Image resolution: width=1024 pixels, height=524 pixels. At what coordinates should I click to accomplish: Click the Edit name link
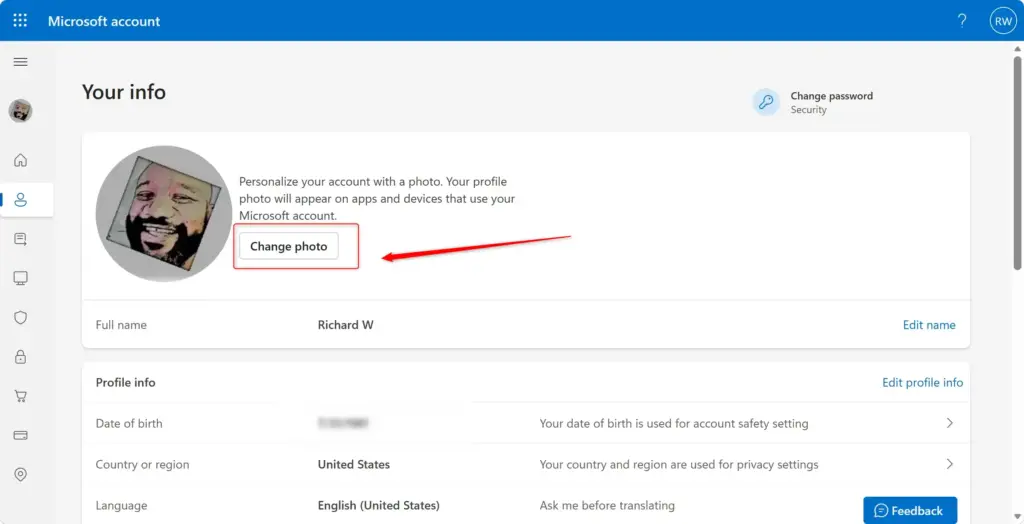(x=929, y=325)
